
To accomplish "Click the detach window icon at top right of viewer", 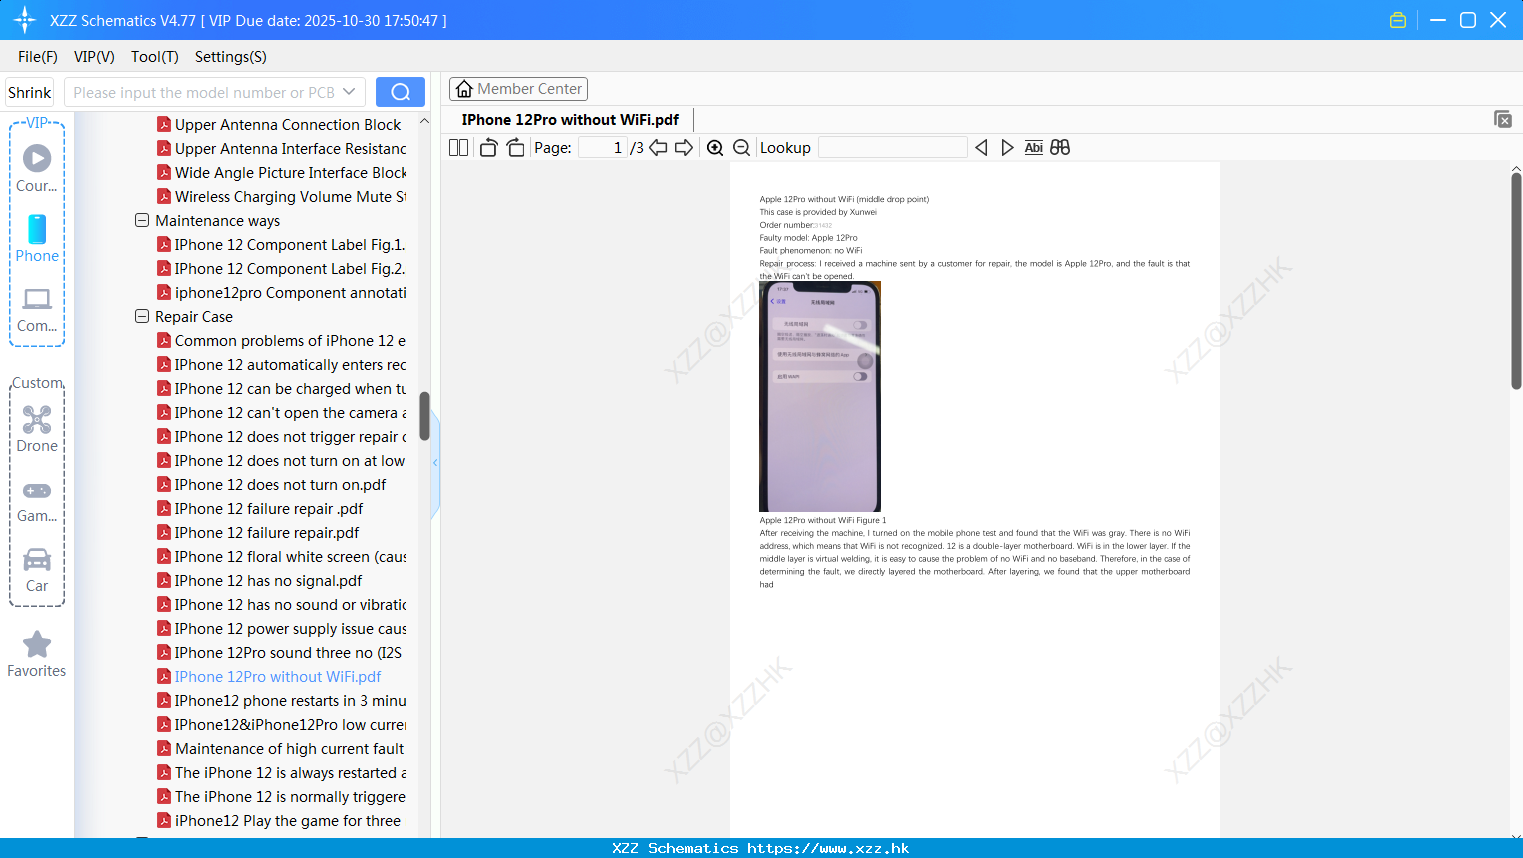I will (1503, 119).
